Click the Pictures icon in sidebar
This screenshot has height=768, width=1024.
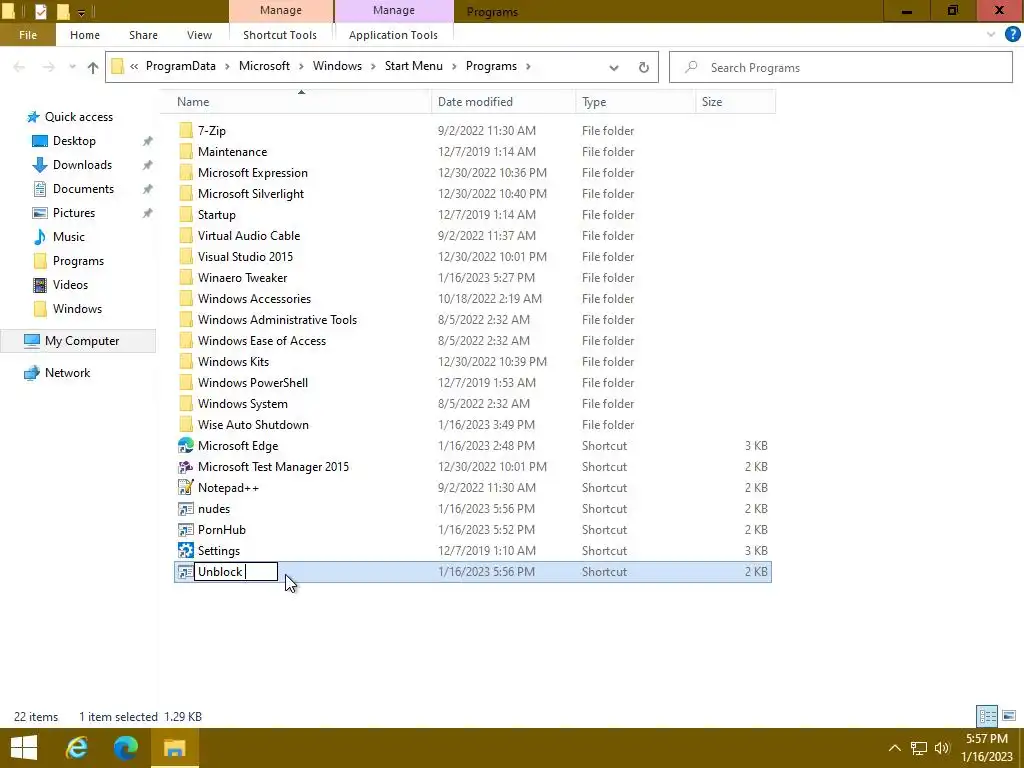[x=40, y=213]
